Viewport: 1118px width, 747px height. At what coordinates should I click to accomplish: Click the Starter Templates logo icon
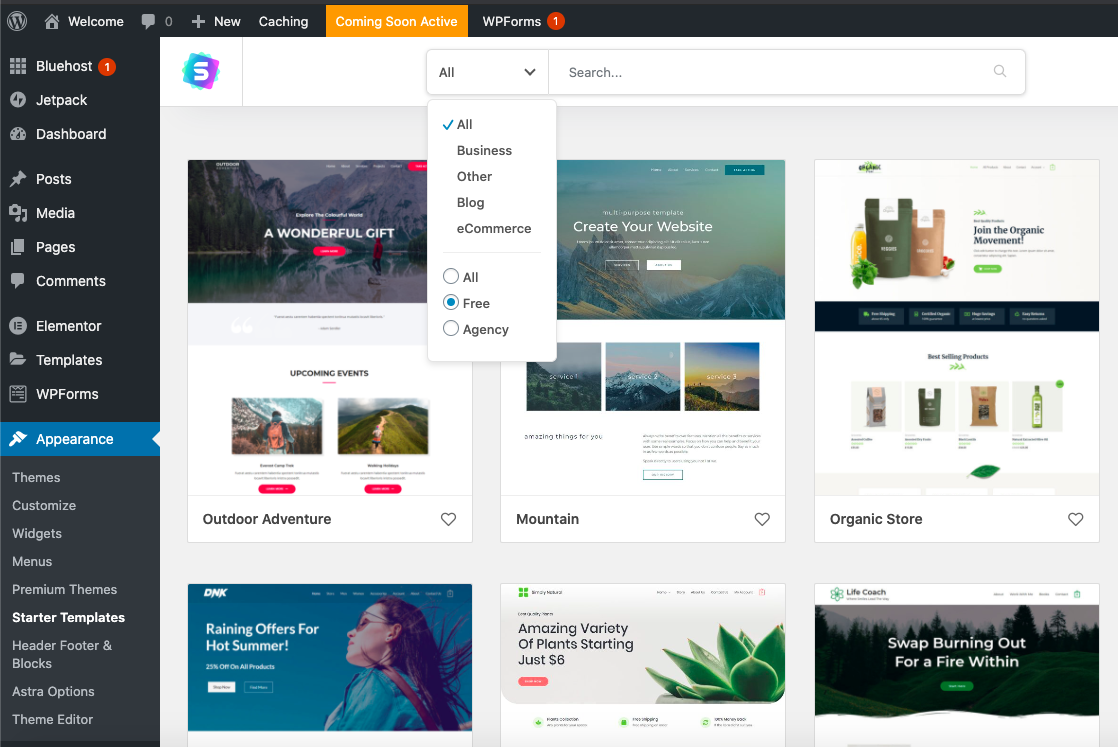[x=201, y=71]
